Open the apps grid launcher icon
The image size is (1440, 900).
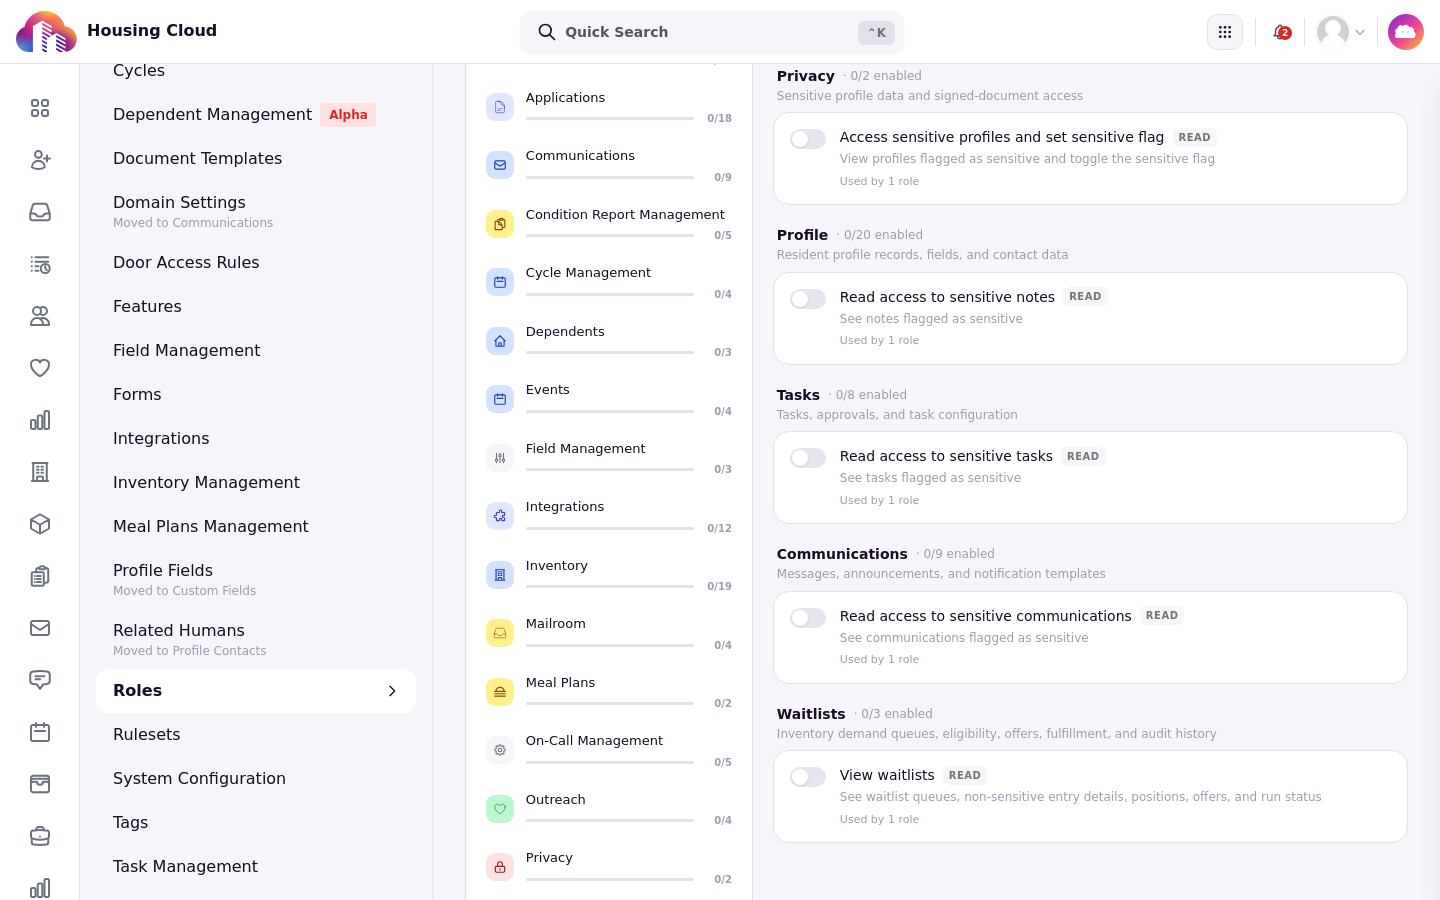pos(1225,32)
